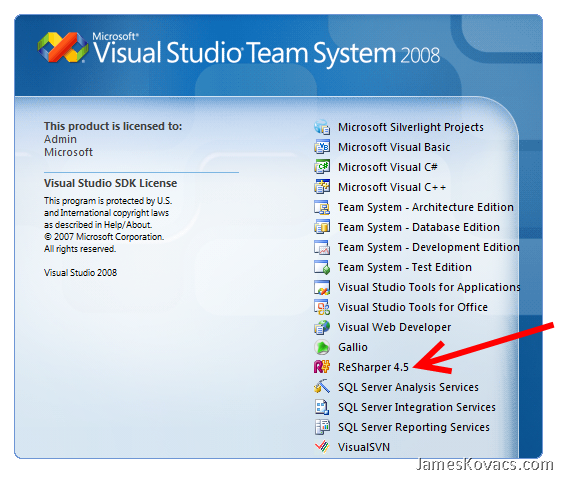Screen dimensions: 561x477
Task: Select the 'Microsoft Visual Basic' text
Action: point(394,147)
